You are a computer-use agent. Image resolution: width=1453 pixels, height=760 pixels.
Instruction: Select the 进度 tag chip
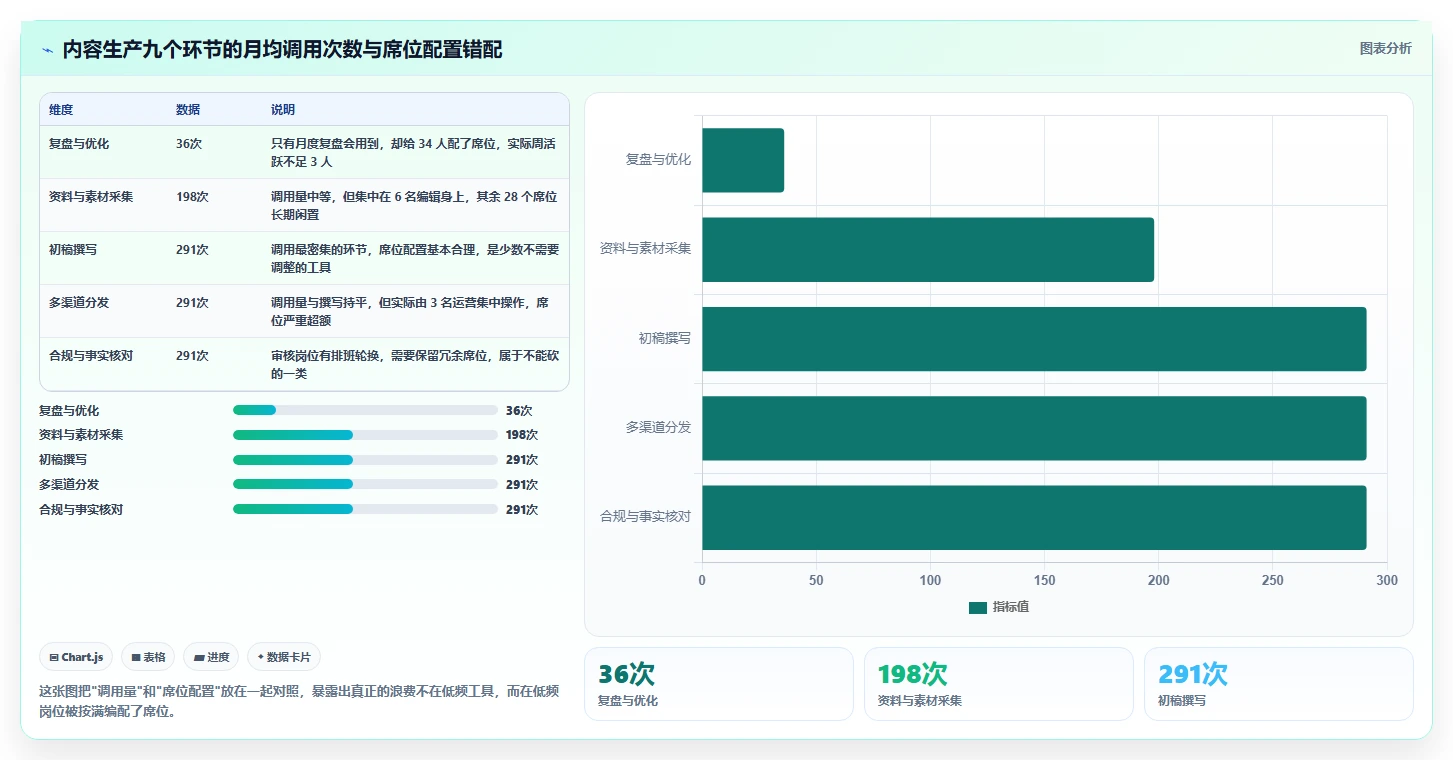coord(211,657)
